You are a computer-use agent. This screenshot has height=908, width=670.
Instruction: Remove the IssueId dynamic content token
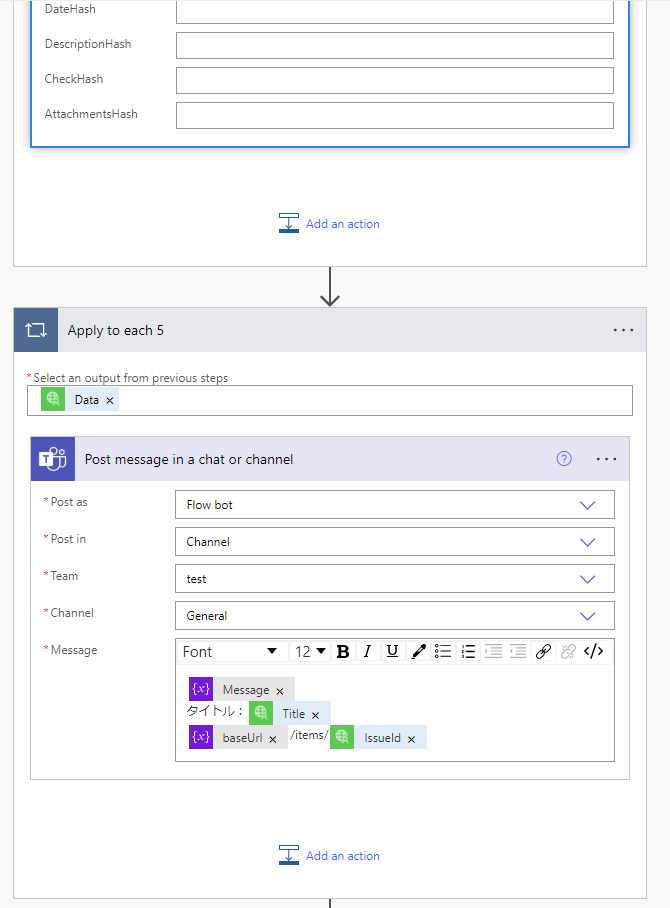(x=411, y=739)
